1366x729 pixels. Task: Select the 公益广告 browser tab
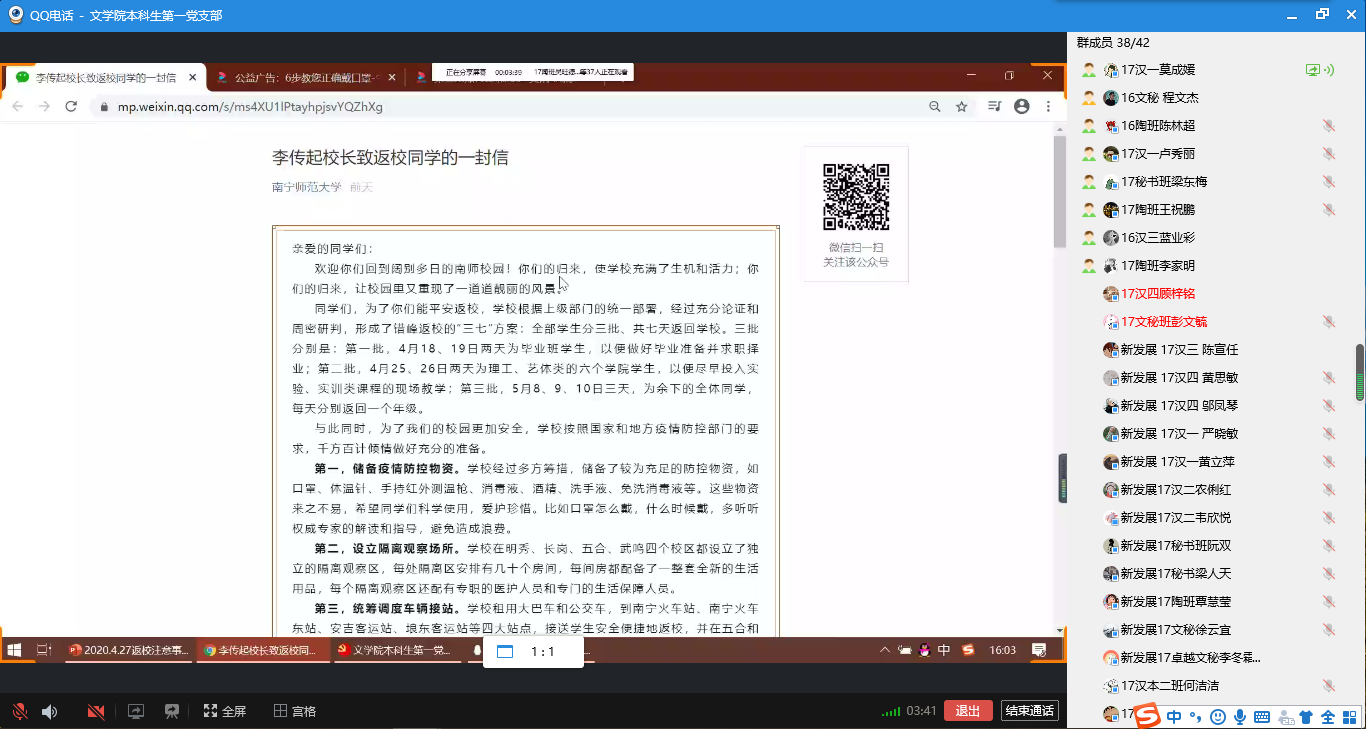(x=300, y=77)
